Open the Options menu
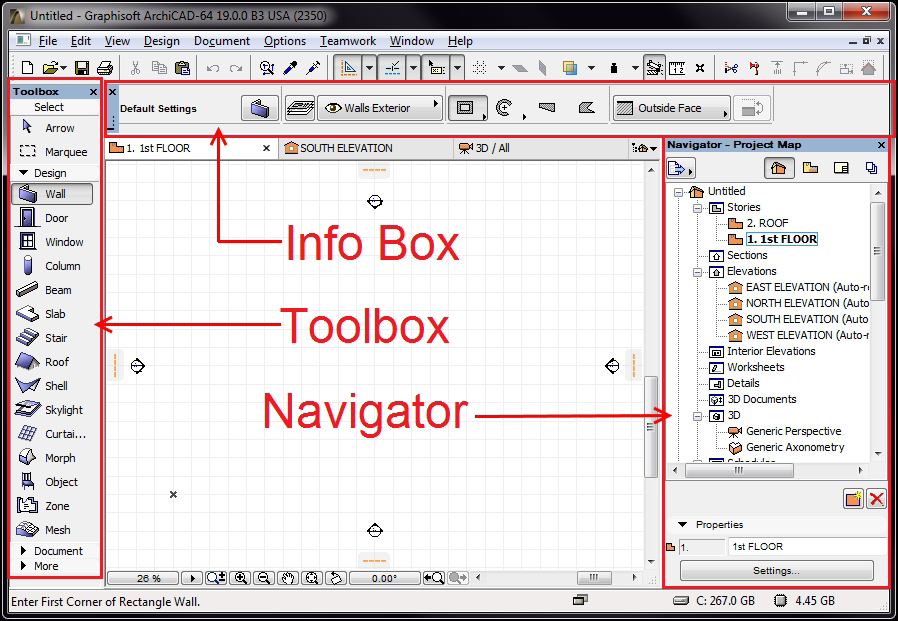This screenshot has height=621, width=898. (285, 41)
